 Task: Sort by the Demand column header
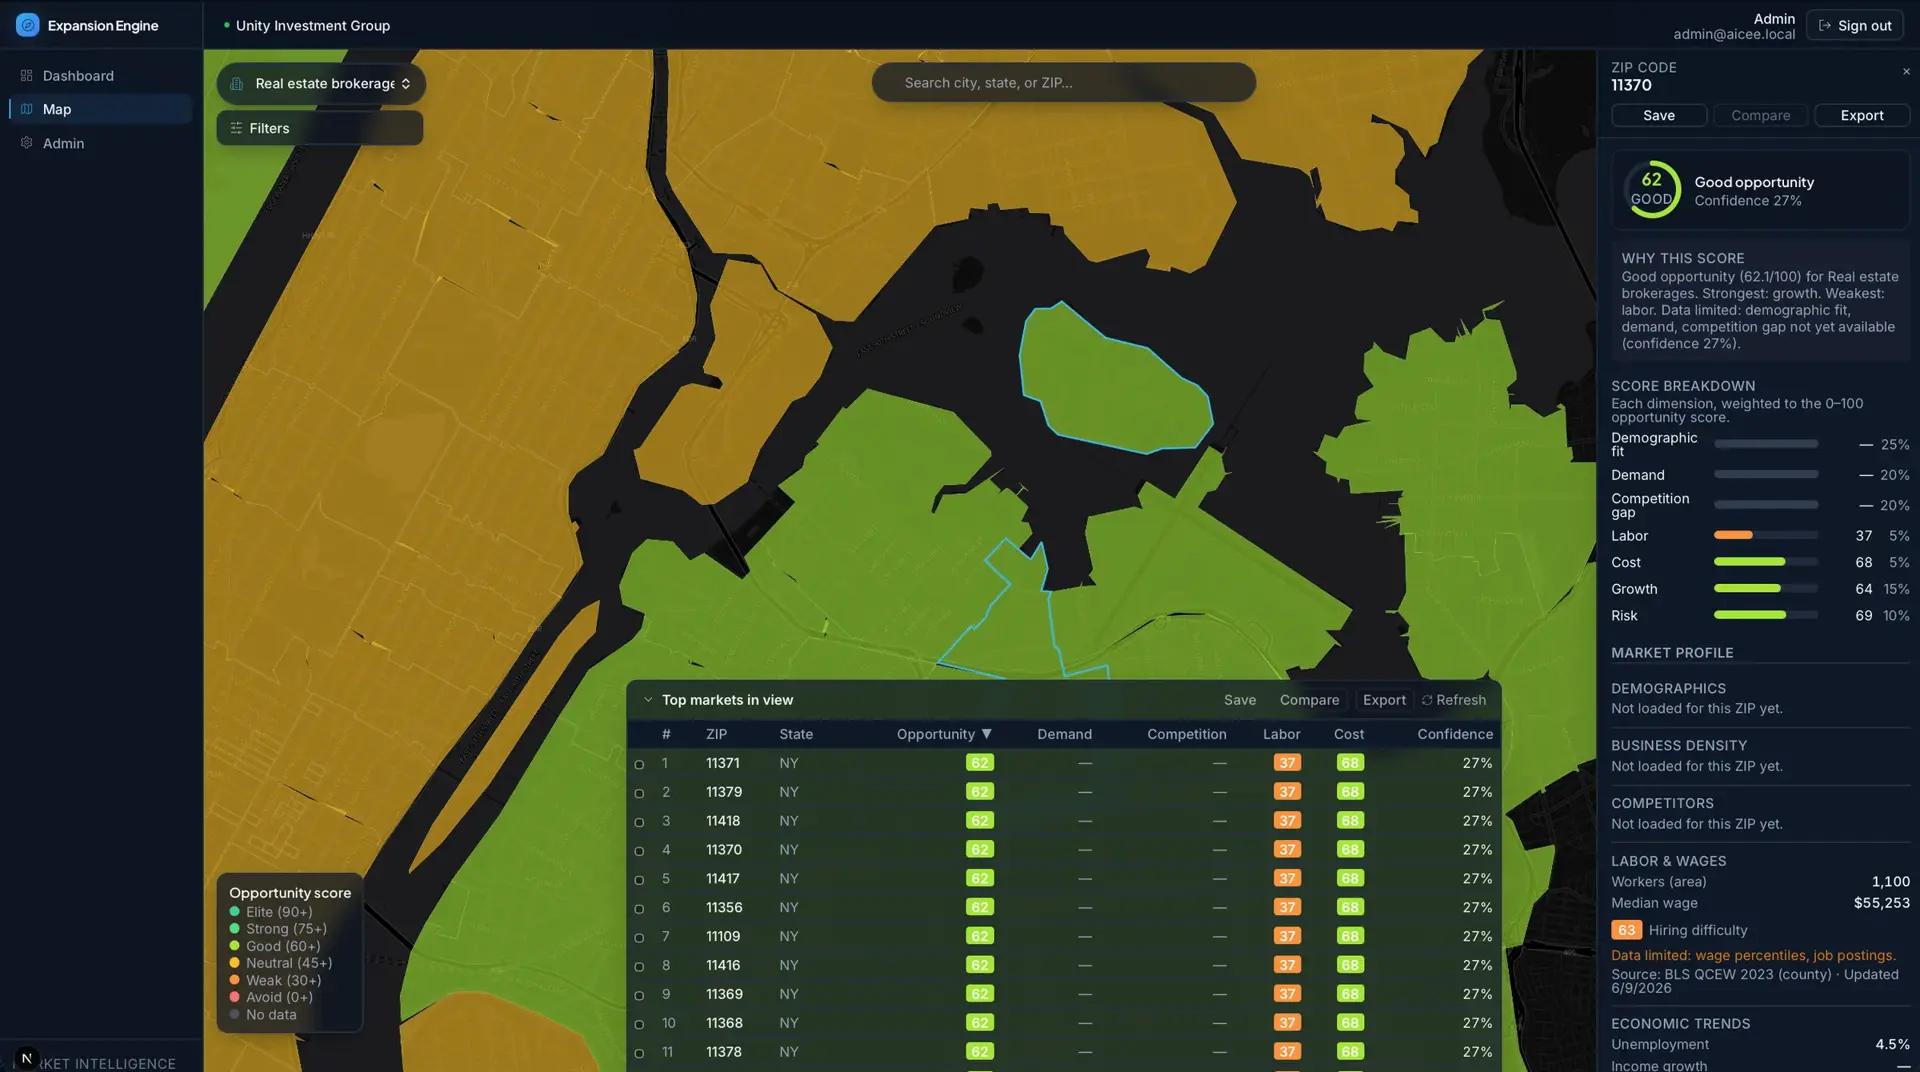(1064, 734)
